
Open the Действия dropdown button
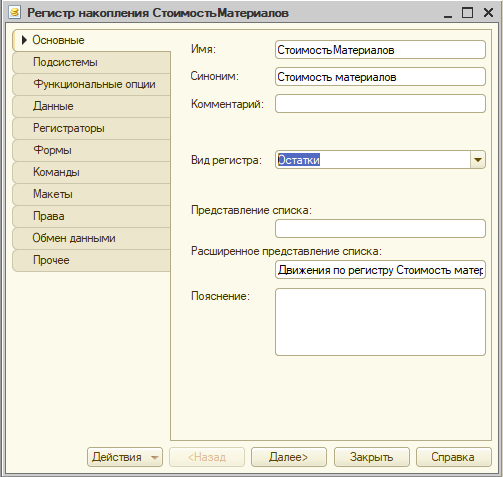(125, 457)
